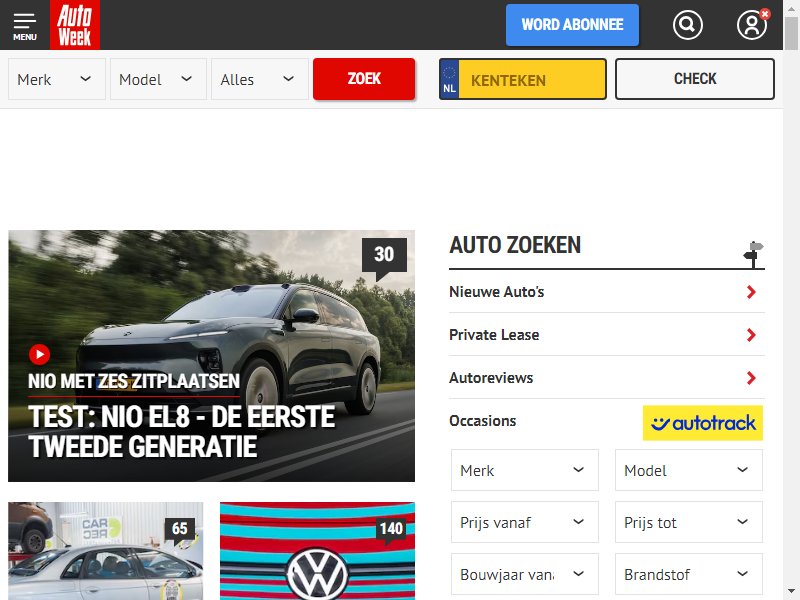The image size is (800, 600).
Task: Open the Occasions Model dropdown
Action: [x=689, y=470]
